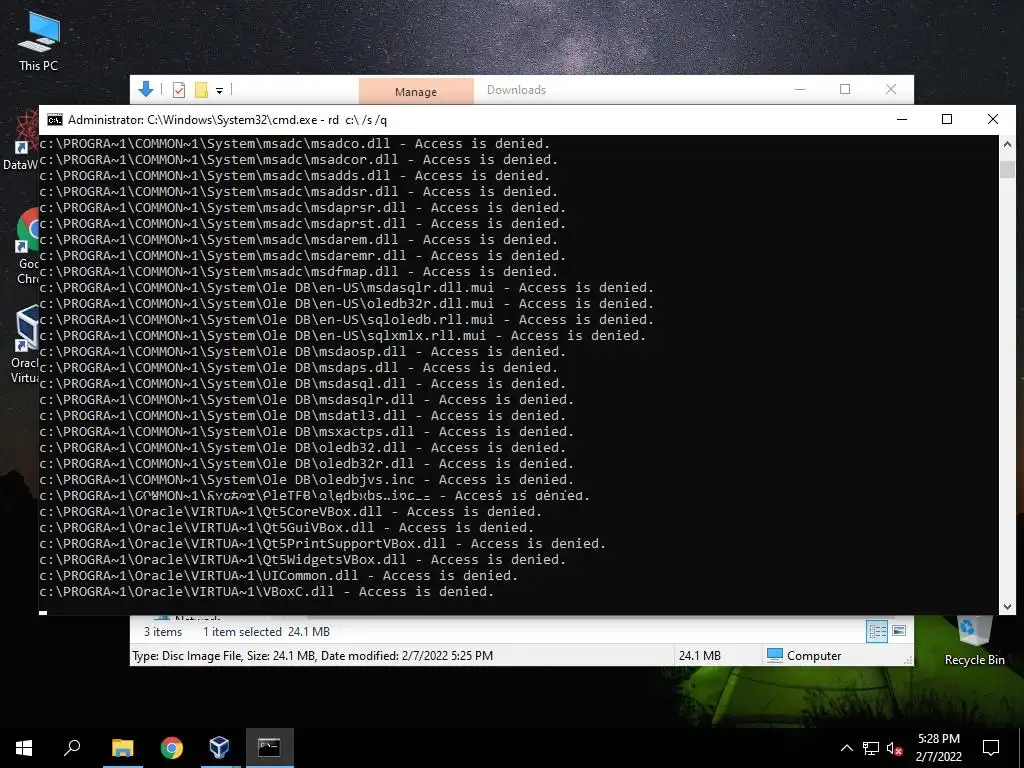Image resolution: width=1024 pixels, height=768 pixels.
Task: Open Chrome from the taskbar
Action: 171,747
